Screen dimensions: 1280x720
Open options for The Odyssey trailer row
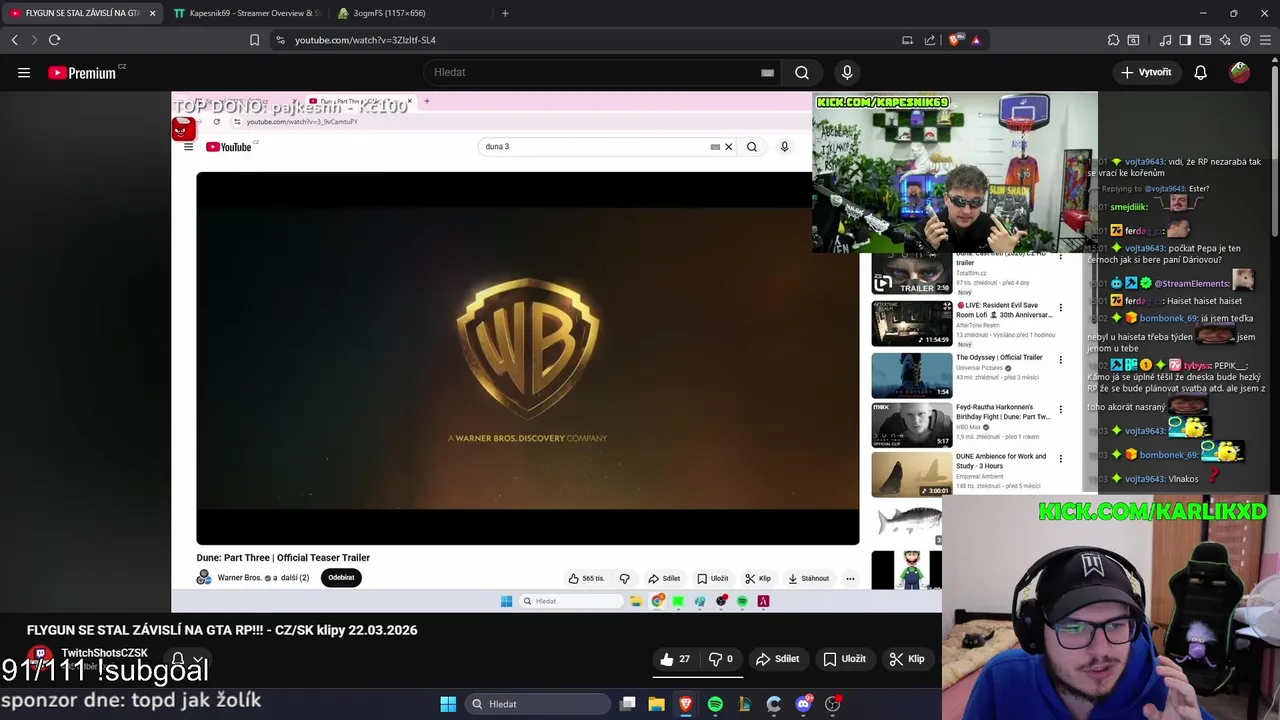pos(1060,360)
